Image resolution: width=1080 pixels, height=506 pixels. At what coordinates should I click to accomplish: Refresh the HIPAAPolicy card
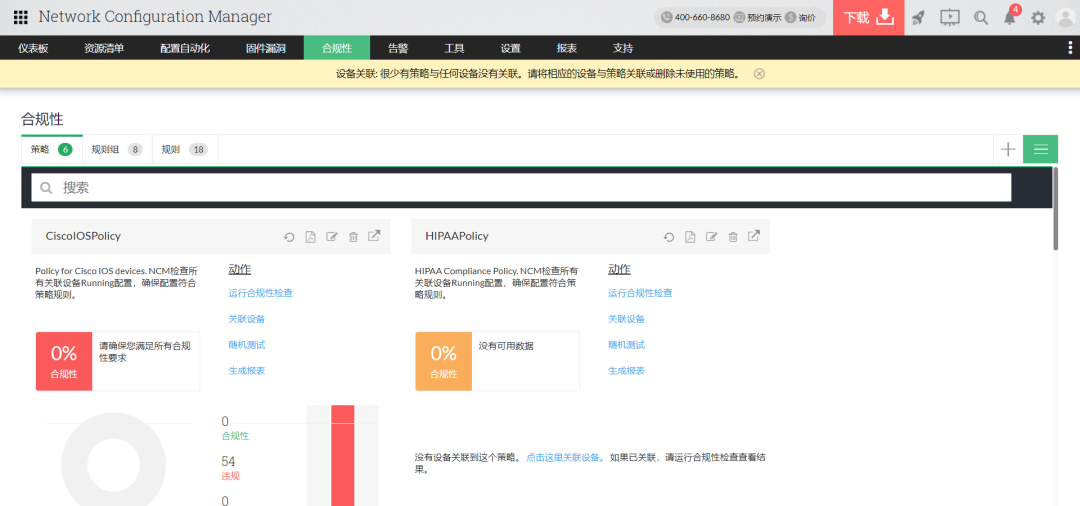click(x=669, y=237)
